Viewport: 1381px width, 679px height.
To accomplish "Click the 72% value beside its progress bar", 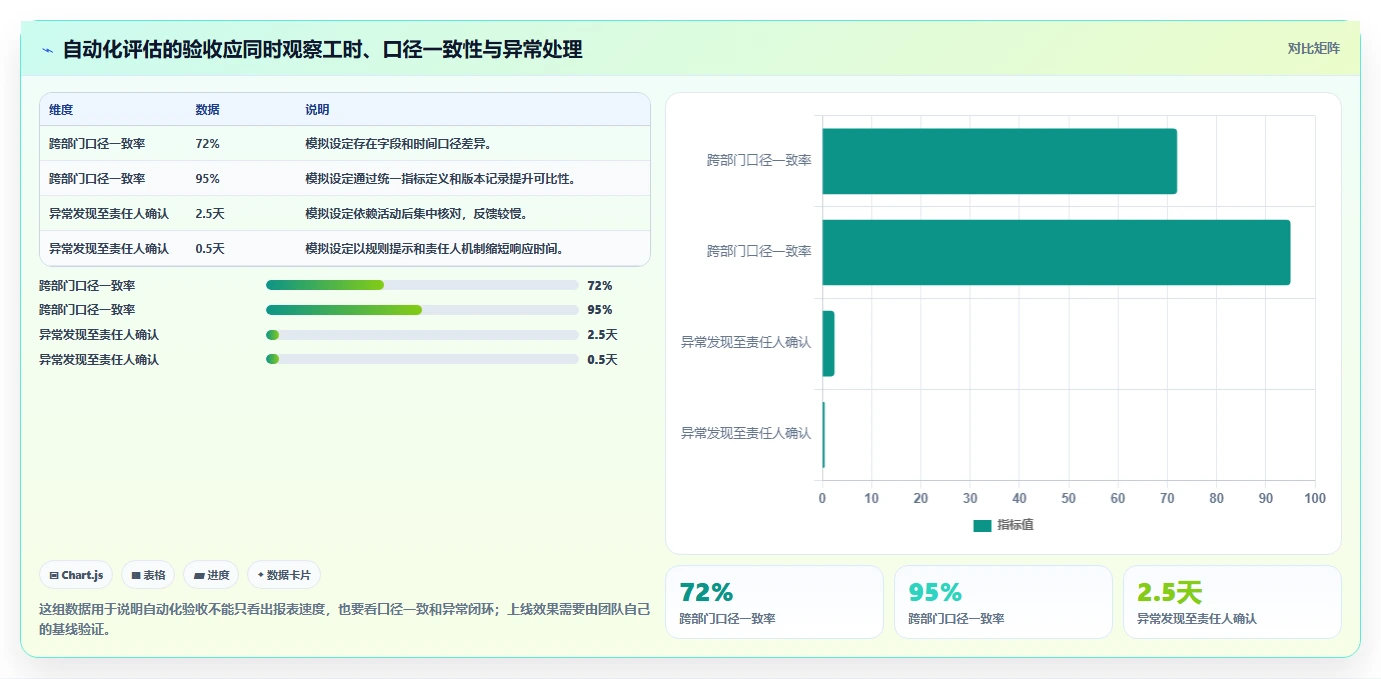I will (600, 286).
